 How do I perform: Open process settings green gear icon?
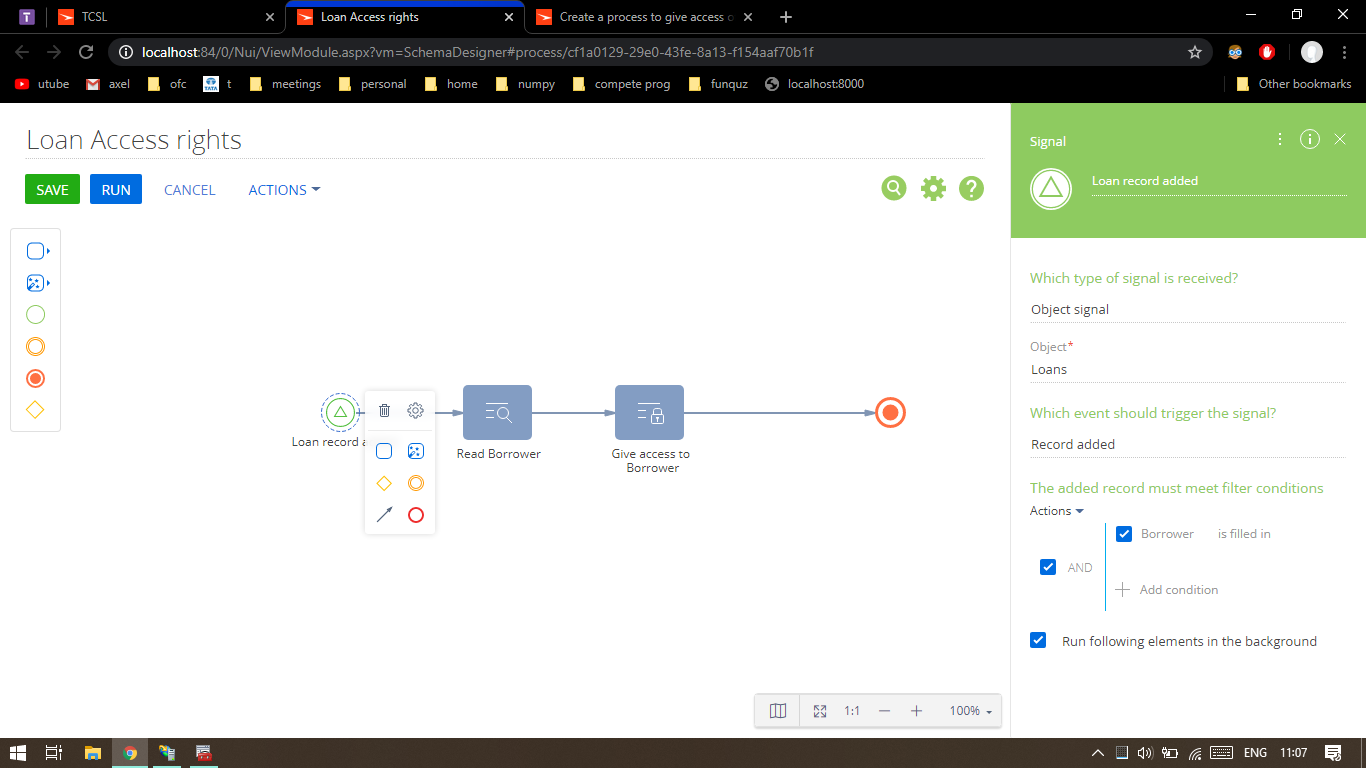click(x=933, y=188)
